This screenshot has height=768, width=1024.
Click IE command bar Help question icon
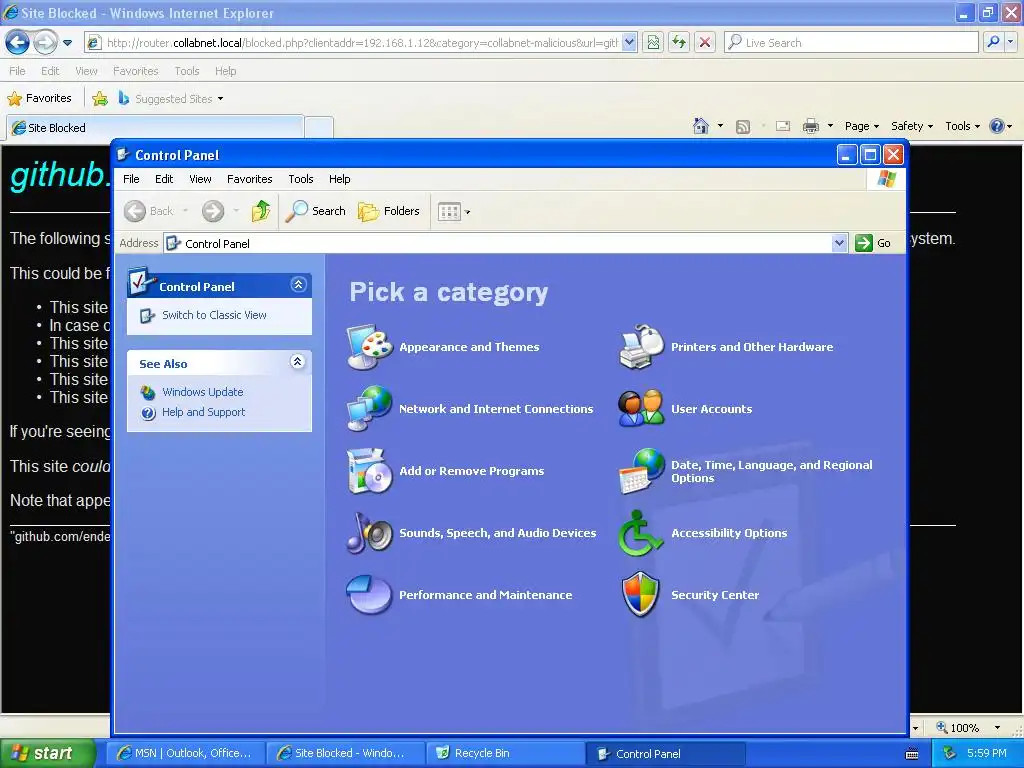997,126
